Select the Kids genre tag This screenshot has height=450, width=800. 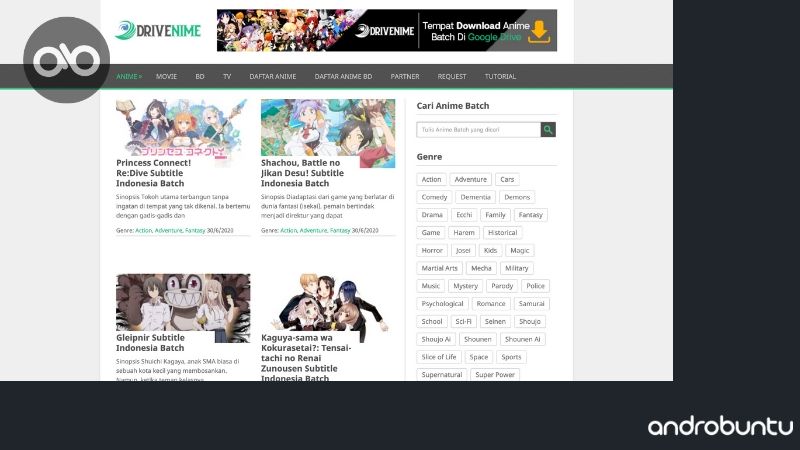click(x=490, y=251)
